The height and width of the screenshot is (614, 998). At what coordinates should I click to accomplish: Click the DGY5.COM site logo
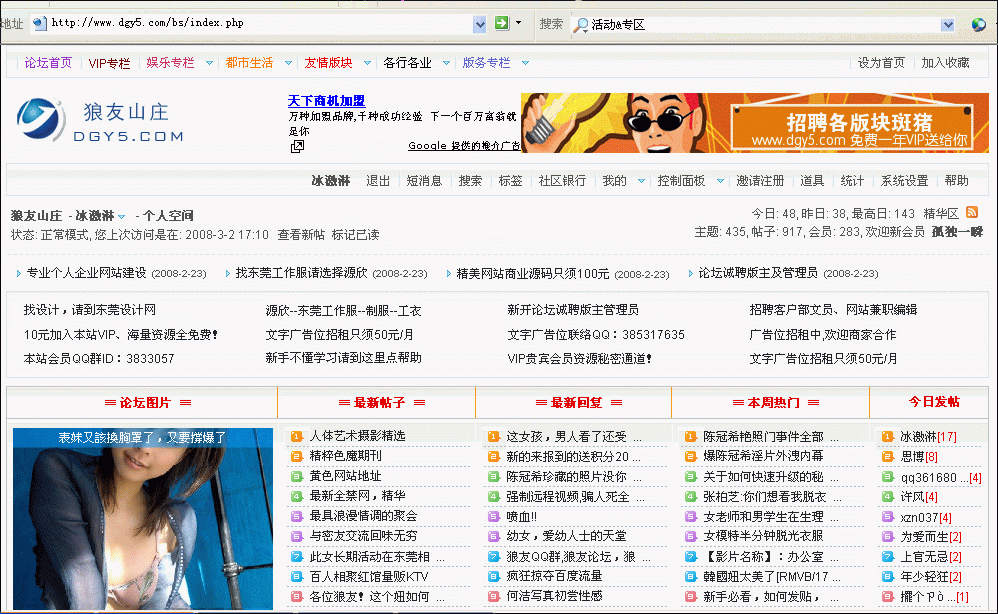pyautogui.click(x=101, y=122)
